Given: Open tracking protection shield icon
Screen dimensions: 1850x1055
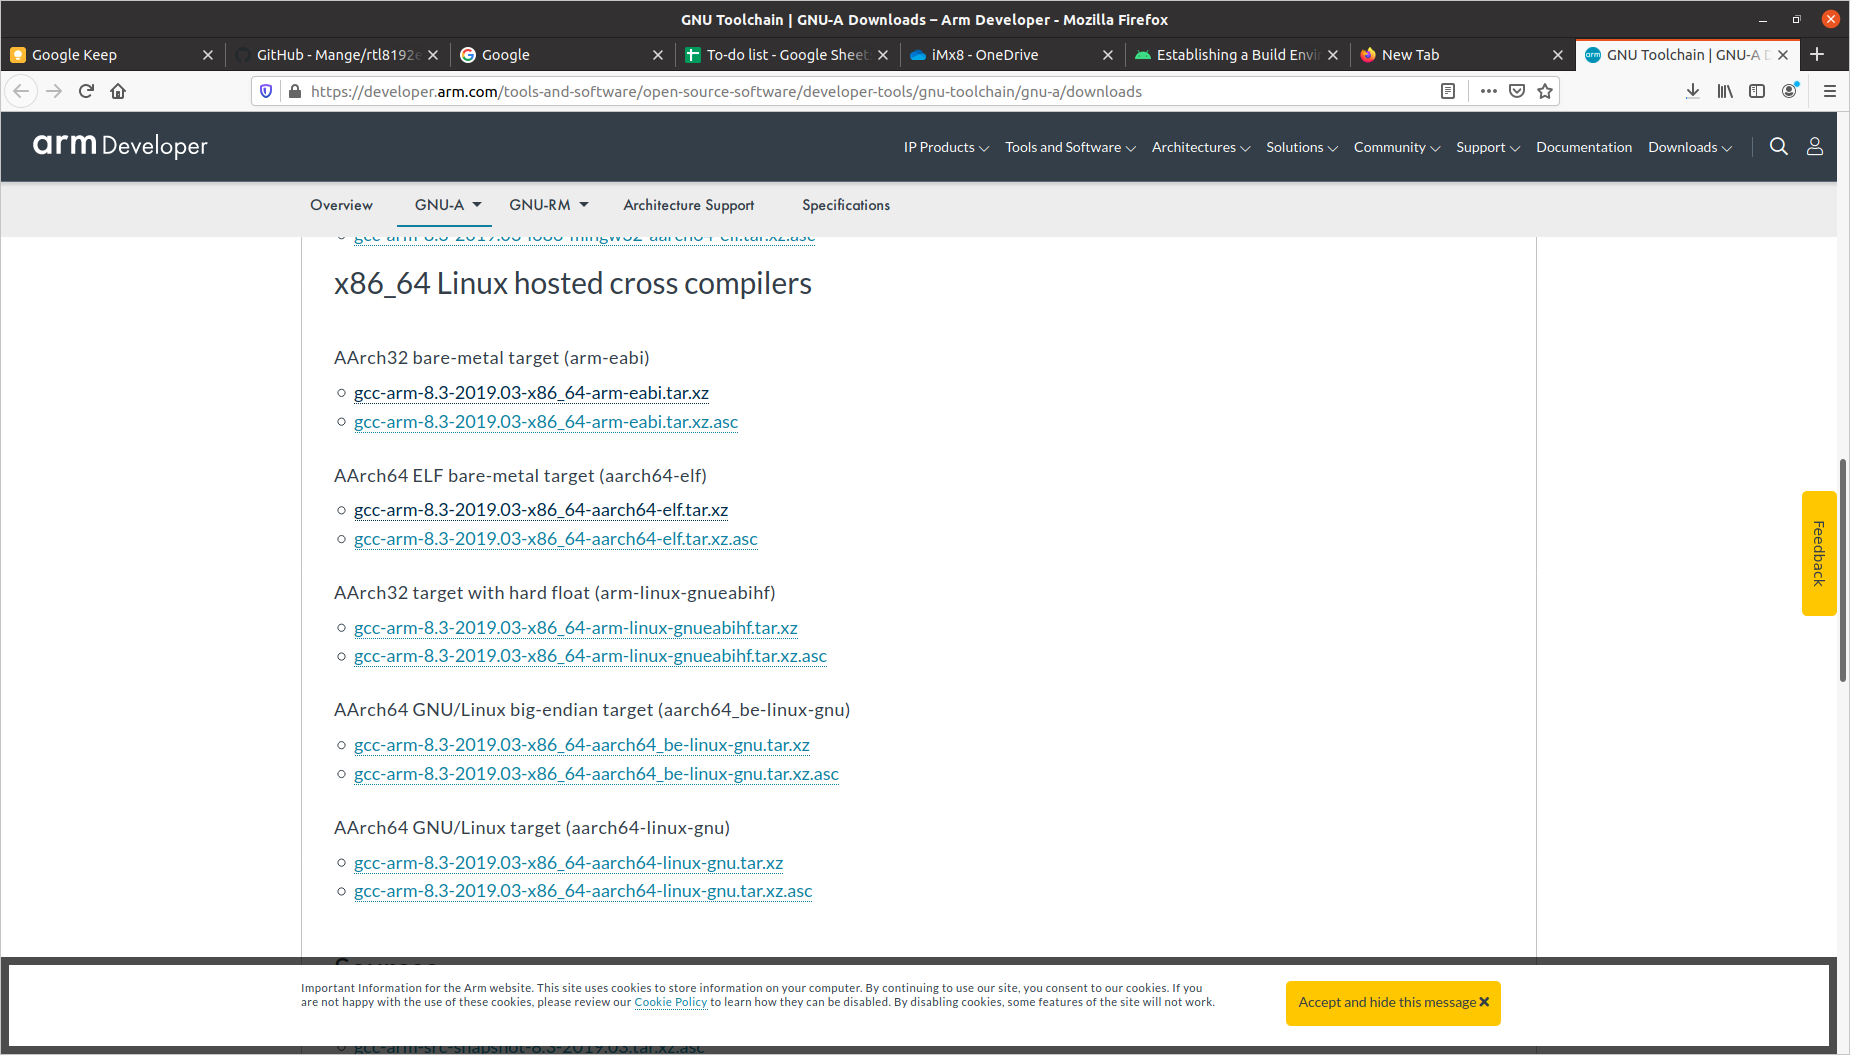Looking at the screenshot, I should click(x=266, y=91).
